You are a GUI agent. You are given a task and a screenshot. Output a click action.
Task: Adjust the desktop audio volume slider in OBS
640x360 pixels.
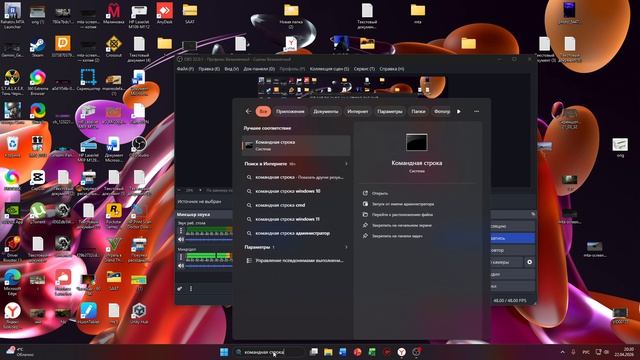209,240
